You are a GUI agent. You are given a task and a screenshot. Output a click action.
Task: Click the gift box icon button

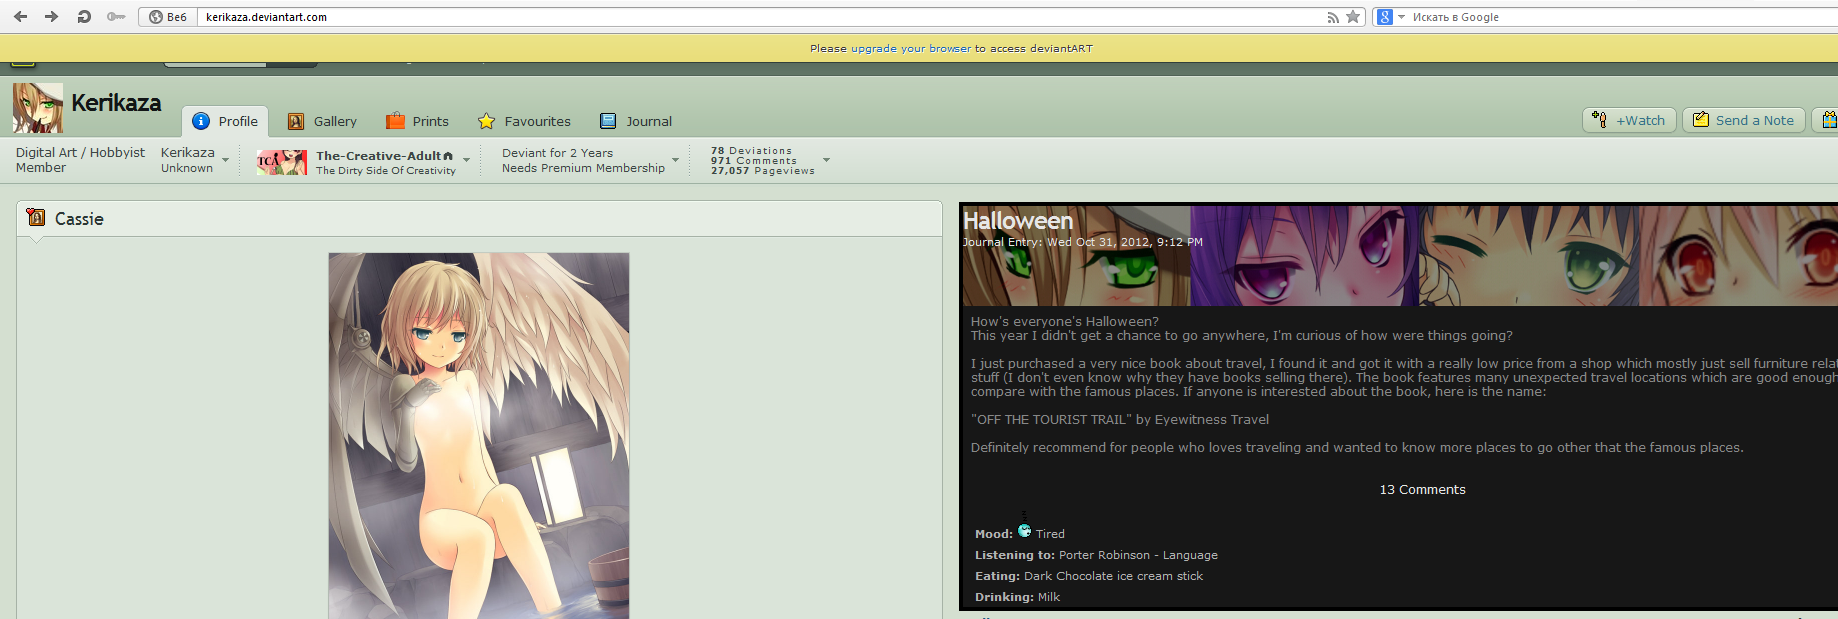click(x=1826, y=120)
